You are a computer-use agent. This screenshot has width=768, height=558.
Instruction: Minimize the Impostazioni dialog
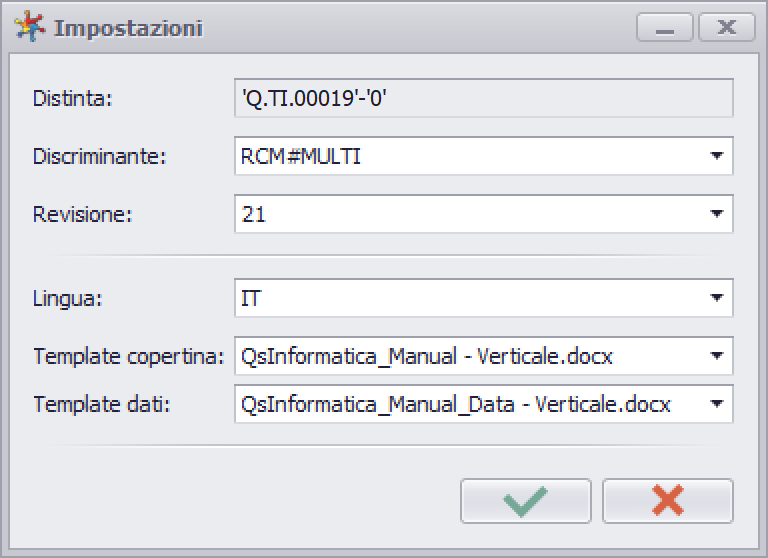[x=665, y=27]
